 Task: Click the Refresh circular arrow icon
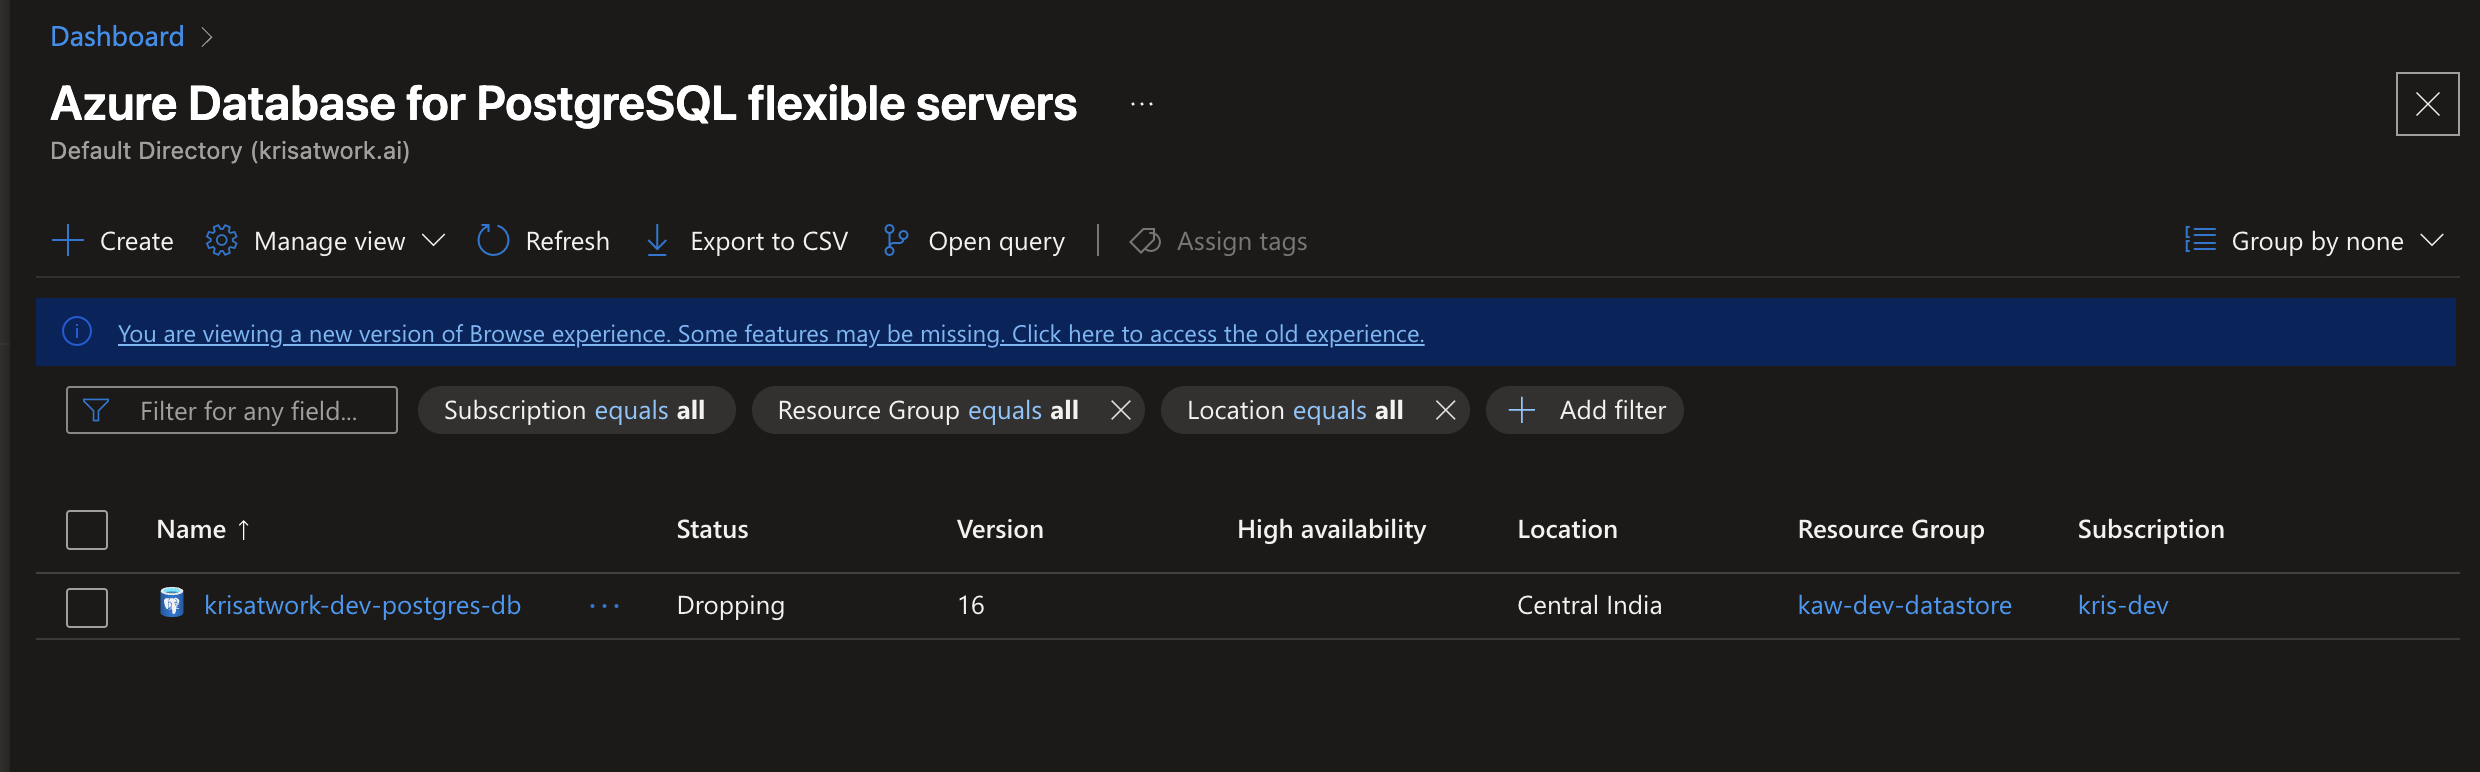coord(493,241)
